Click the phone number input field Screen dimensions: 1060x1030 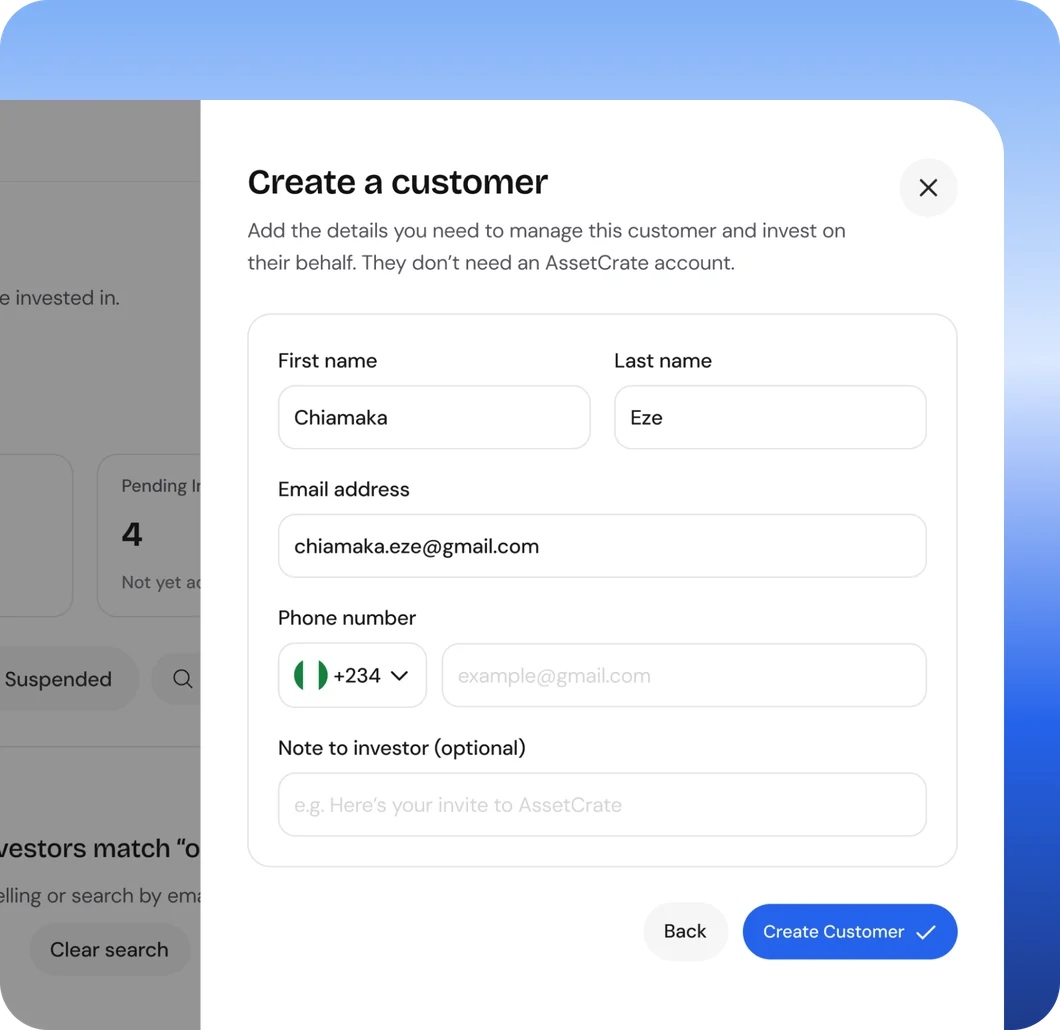pos(683,675)
